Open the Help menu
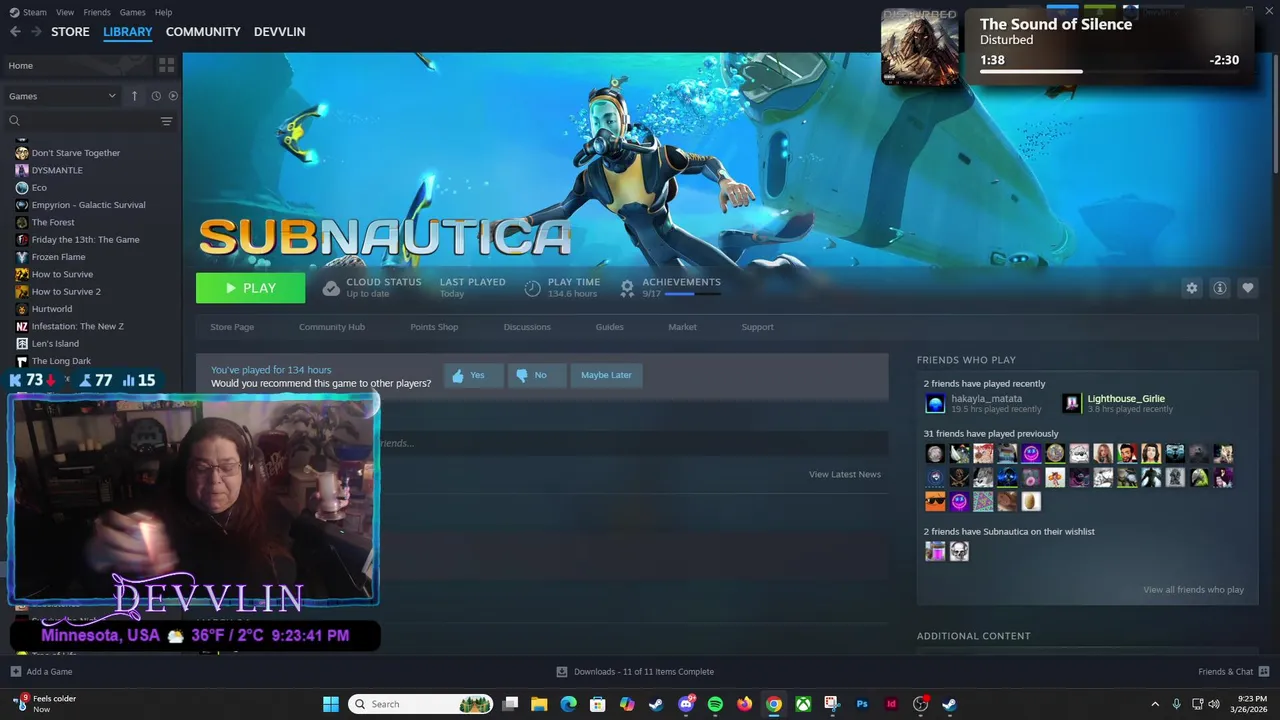Image resolution: width=1280 pixels, height=720 pixels. pos(164,12)
